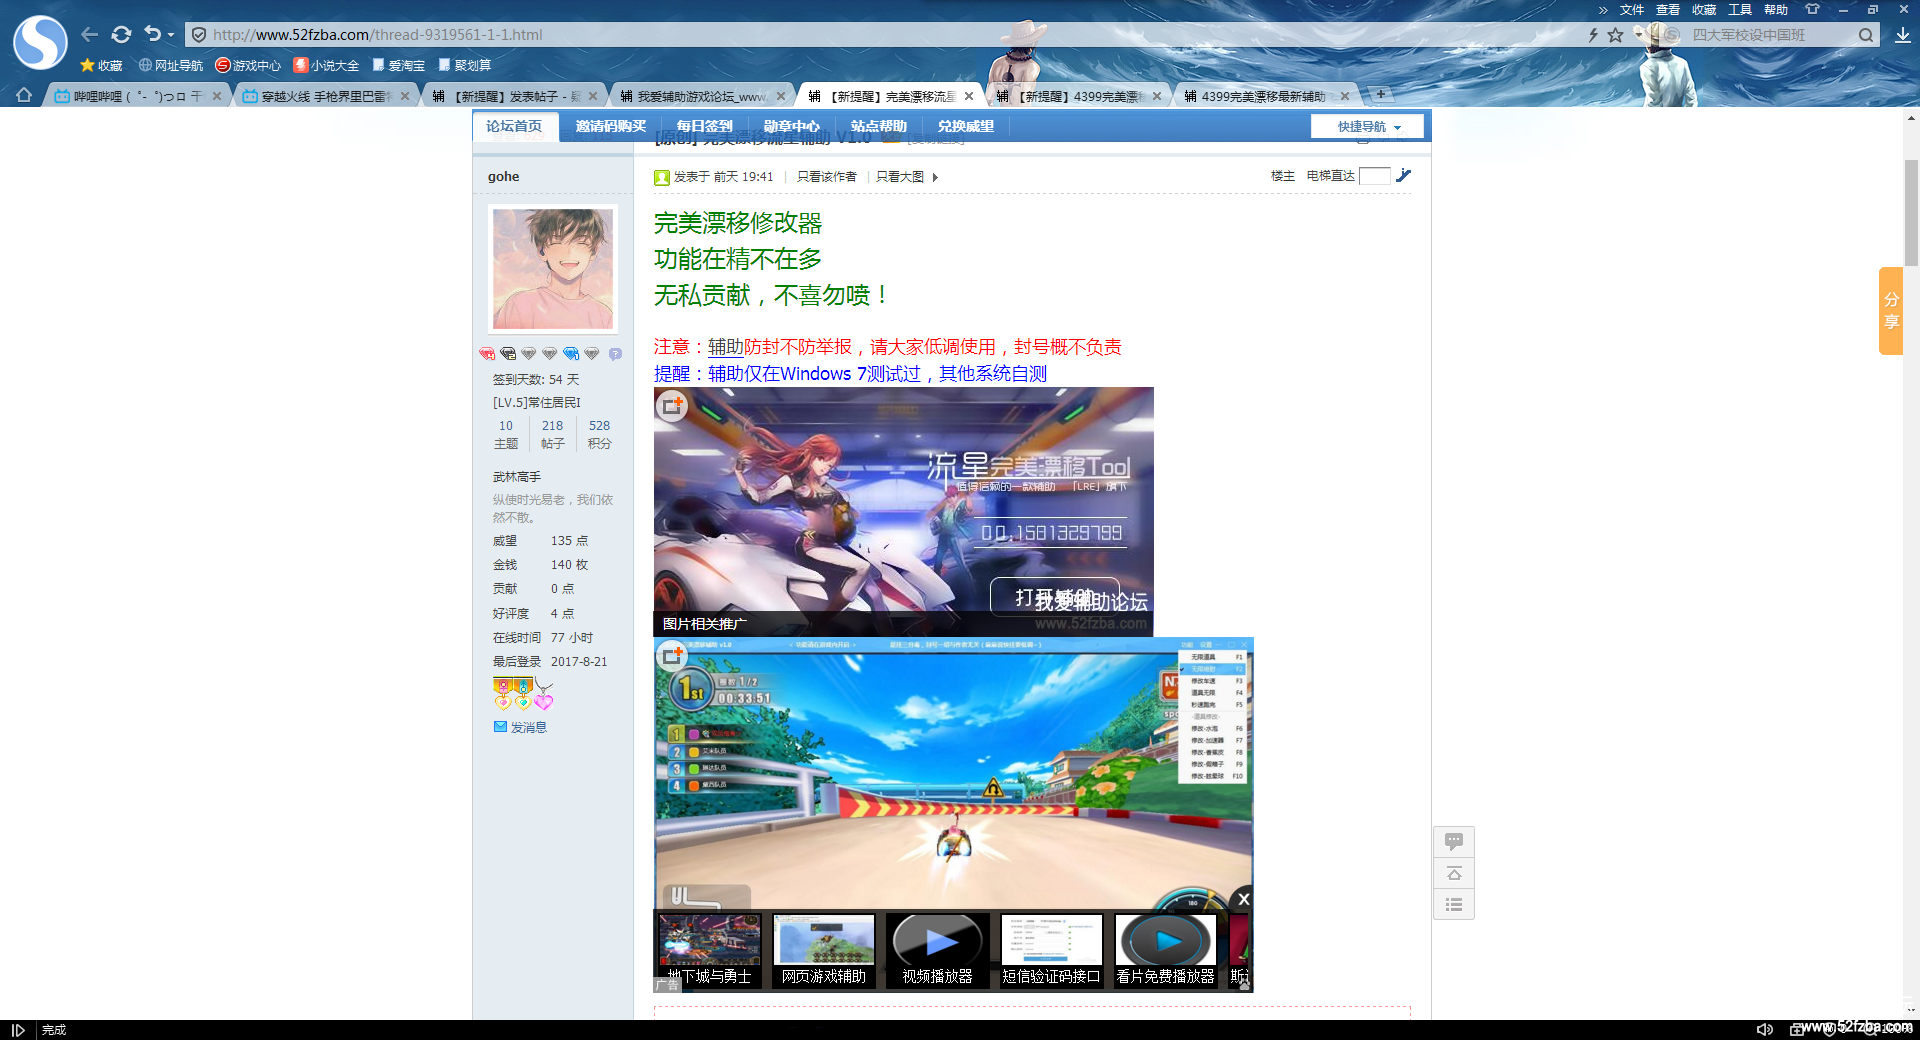Click the elevator jump go icon

tap(1403, 176)
